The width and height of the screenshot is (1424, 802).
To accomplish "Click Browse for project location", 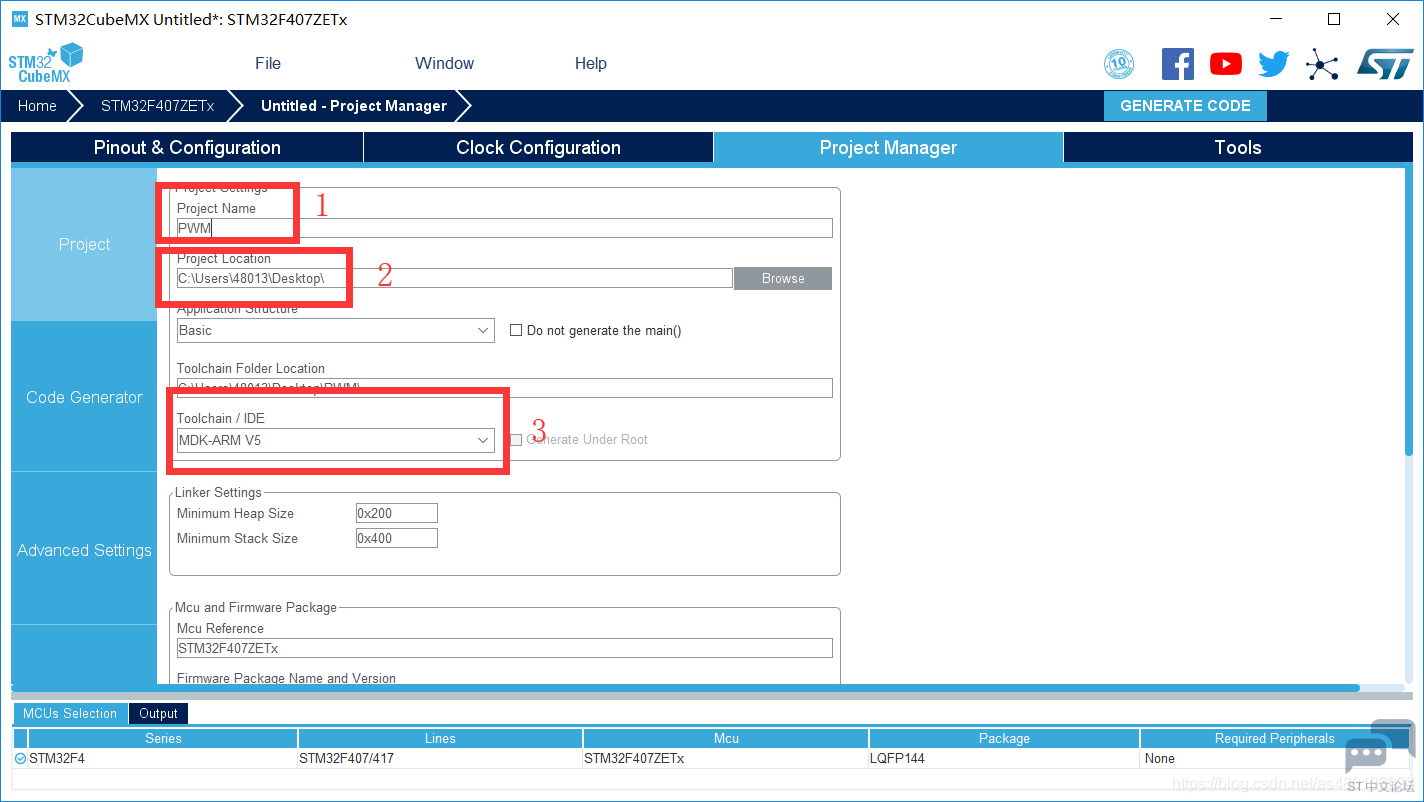I will tap(783, 278).
